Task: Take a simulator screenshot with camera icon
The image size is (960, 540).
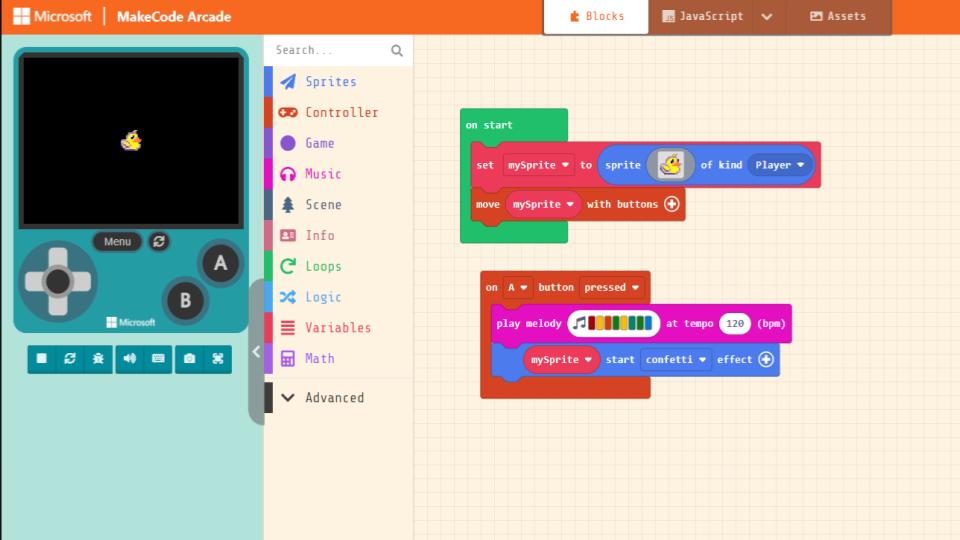Action: [189, 359]
